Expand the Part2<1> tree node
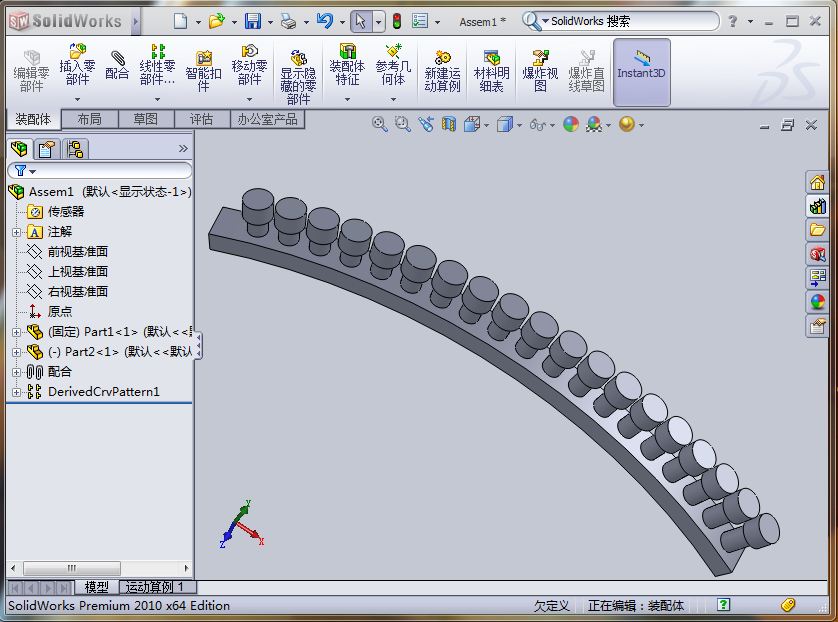The width and height of the screenshot is (838, 622). 16,352
